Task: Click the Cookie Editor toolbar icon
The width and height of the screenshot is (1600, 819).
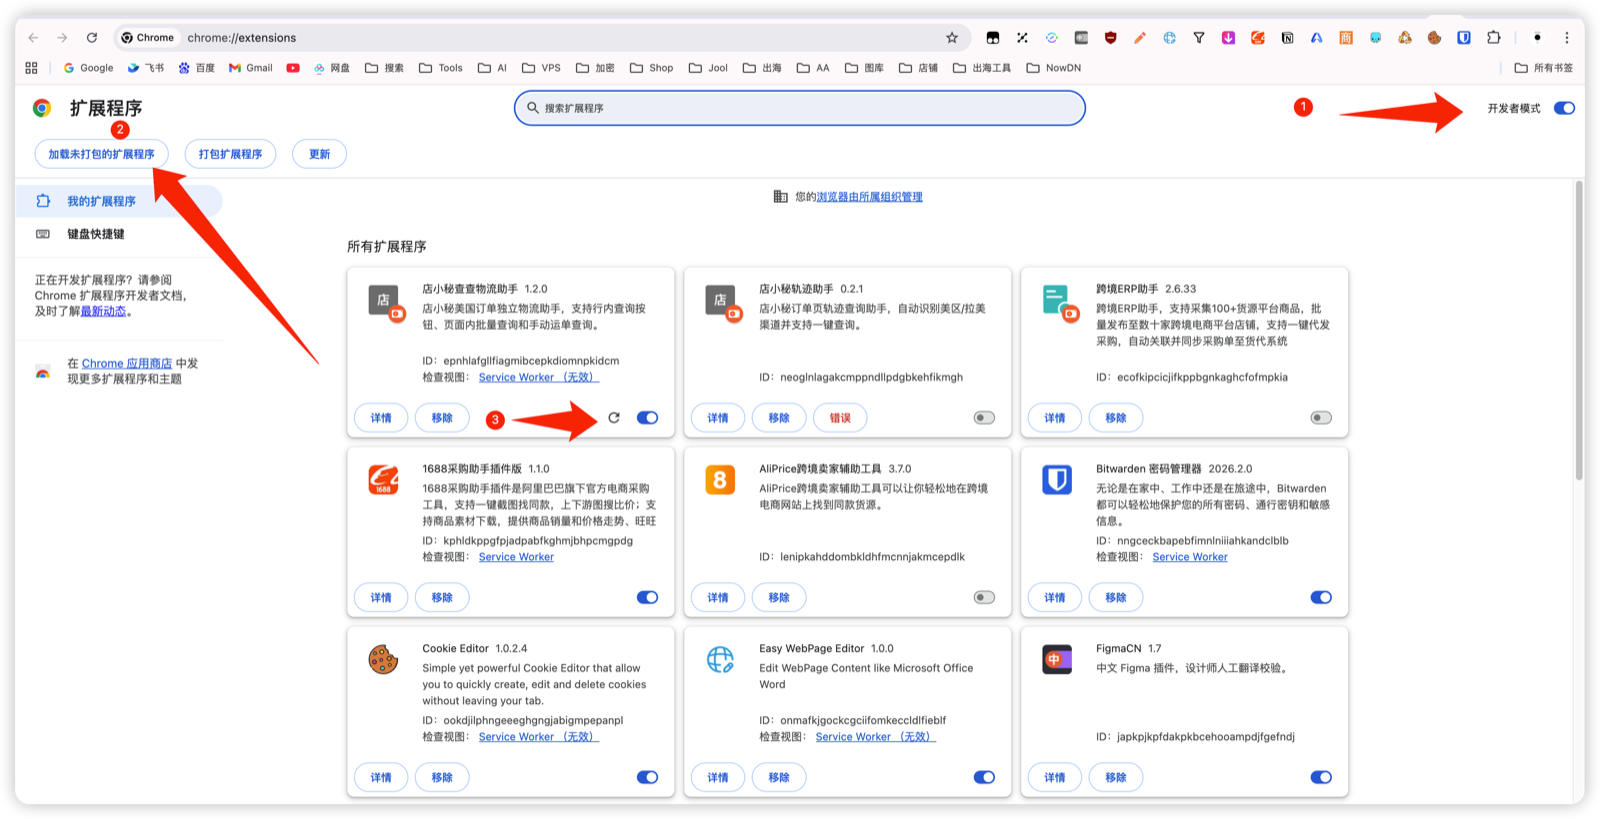Action: pyautogui.click(x=1434, y=38)
